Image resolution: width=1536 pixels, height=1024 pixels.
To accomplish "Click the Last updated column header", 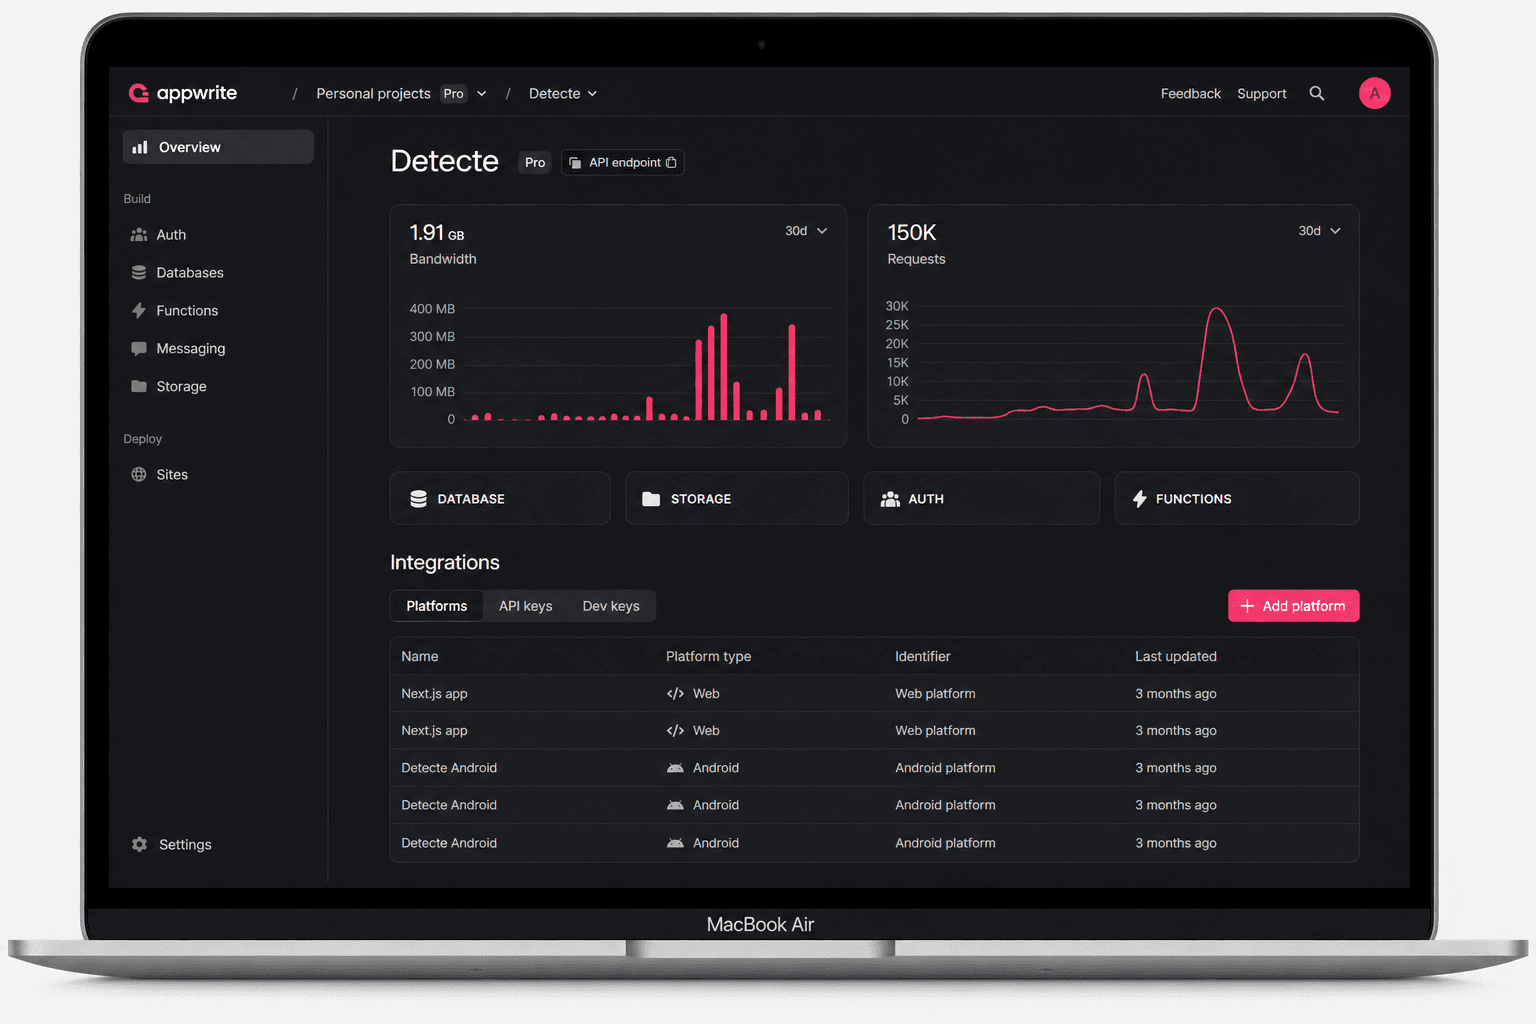I will [x=1176, y=656].
